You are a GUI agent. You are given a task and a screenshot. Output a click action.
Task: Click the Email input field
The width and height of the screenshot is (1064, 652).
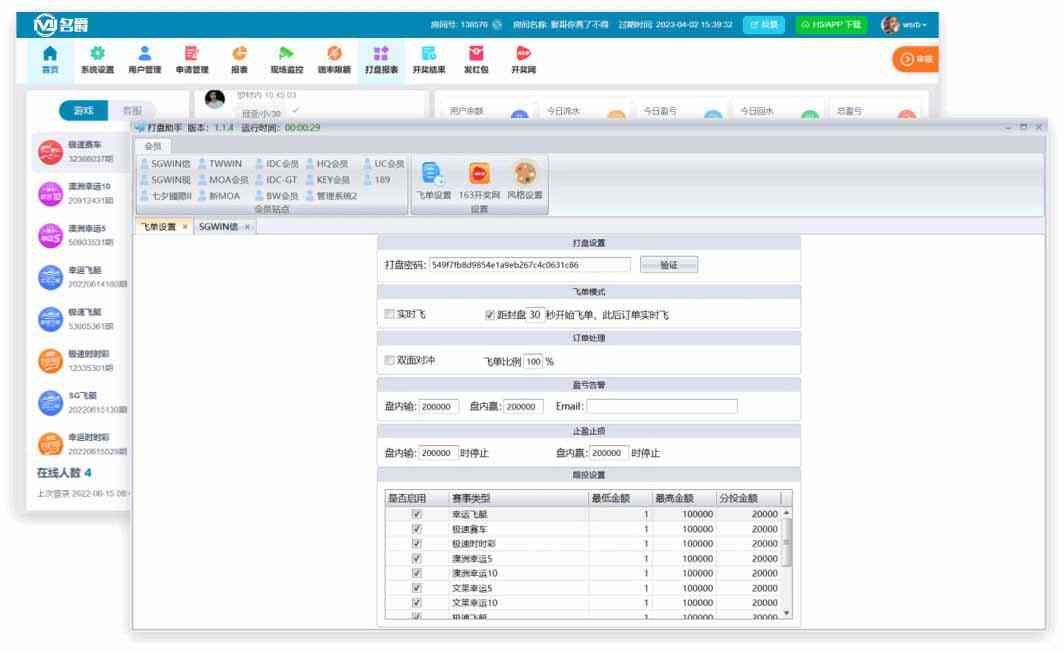(661, 407)
